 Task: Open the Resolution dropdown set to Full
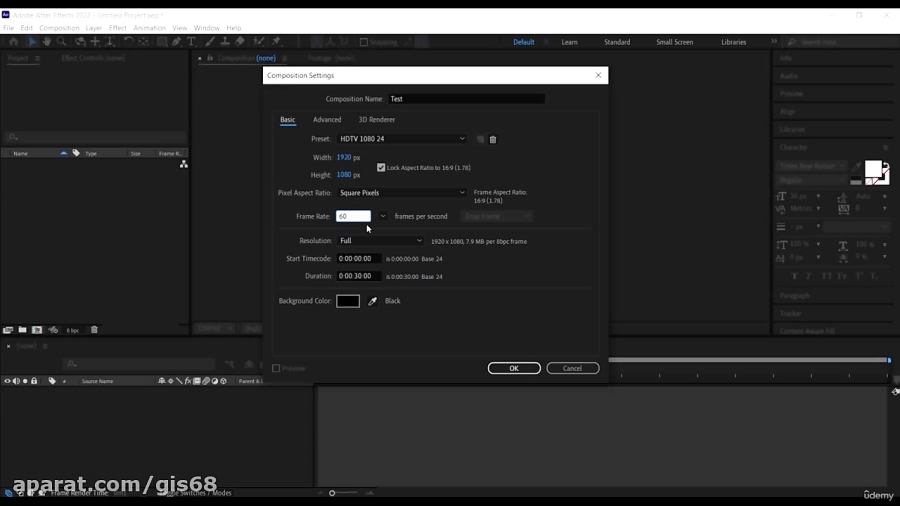click(380, 241)
